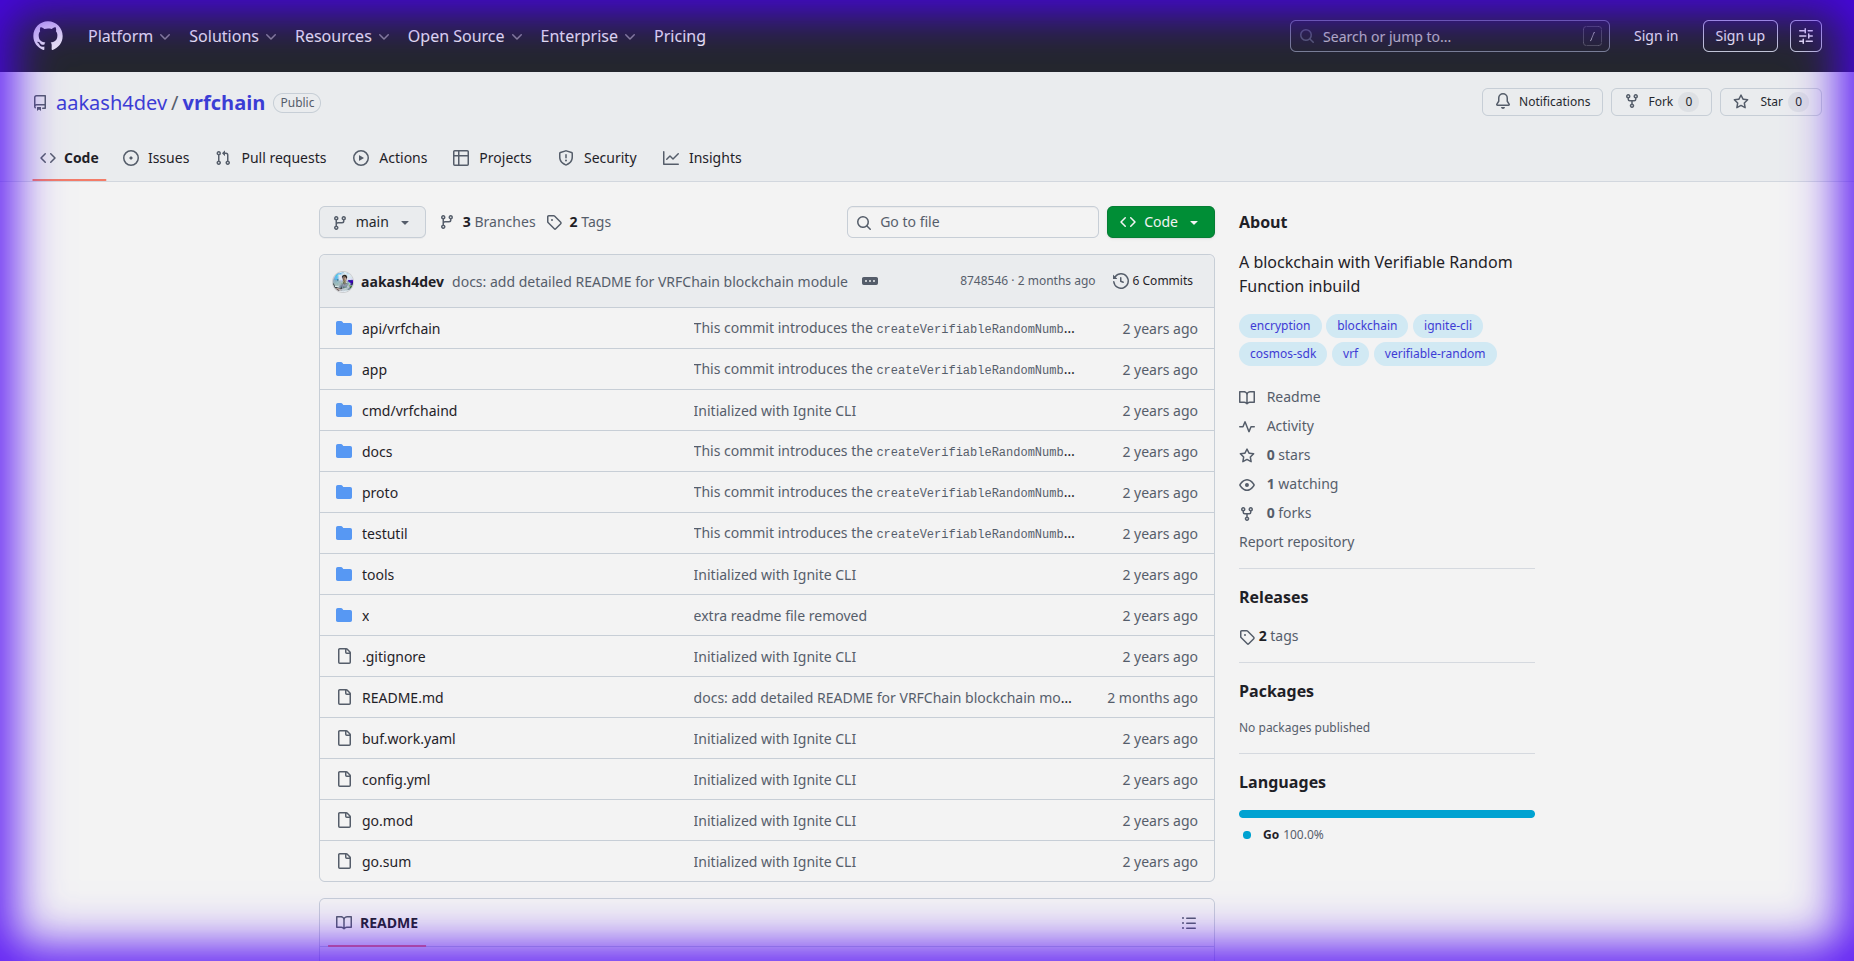This screenshot has height=961, width=1854.
Task: Click the Notifications bell button
Action: point(1542,102)
